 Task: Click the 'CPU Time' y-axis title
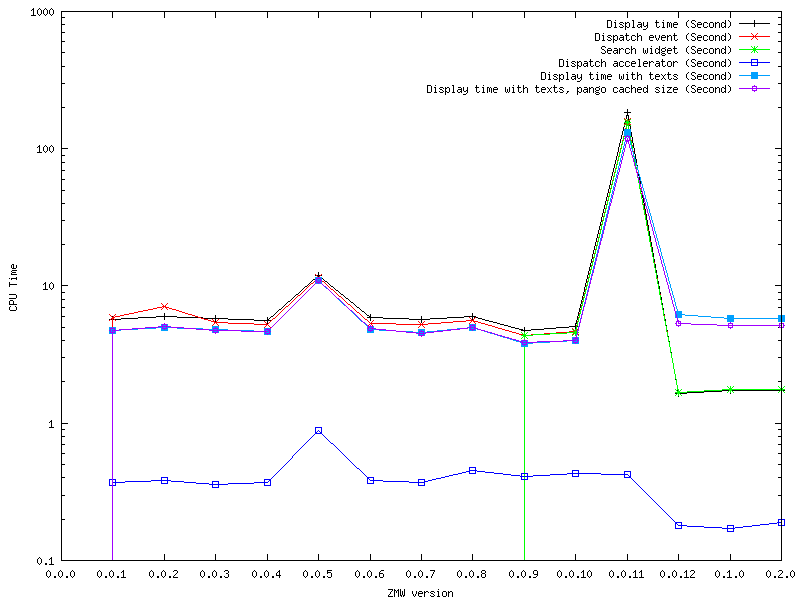[12, 287]
